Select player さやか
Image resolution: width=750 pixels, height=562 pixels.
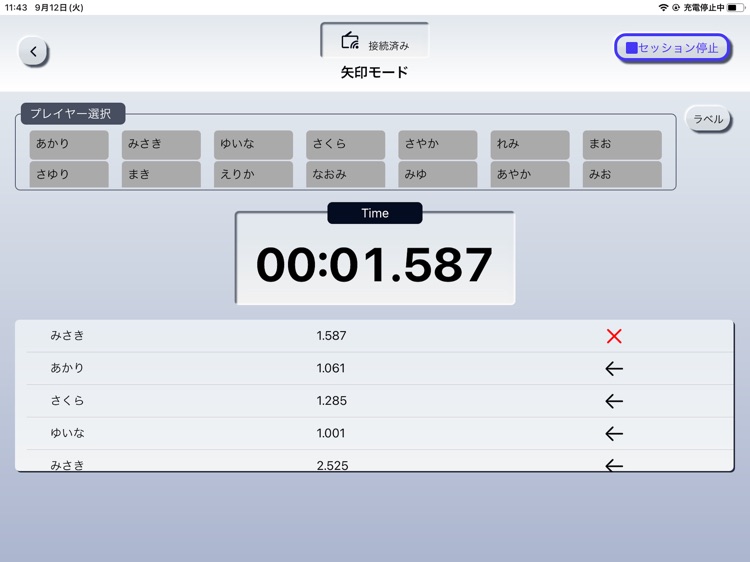[438, 144]
